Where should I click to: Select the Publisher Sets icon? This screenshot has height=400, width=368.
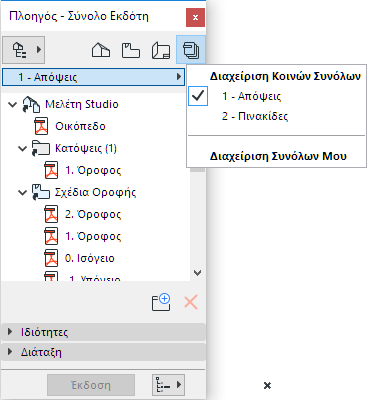191,50
